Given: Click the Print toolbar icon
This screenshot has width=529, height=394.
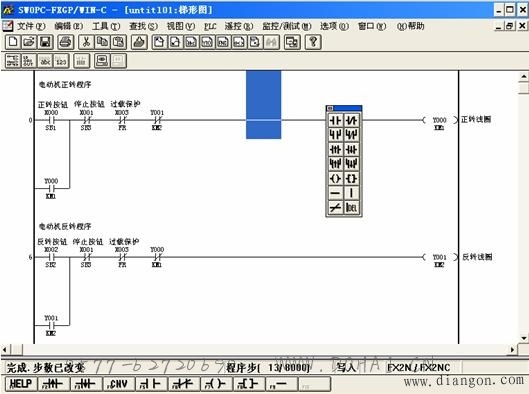Looking at the screenshot, I should [65, 42].
